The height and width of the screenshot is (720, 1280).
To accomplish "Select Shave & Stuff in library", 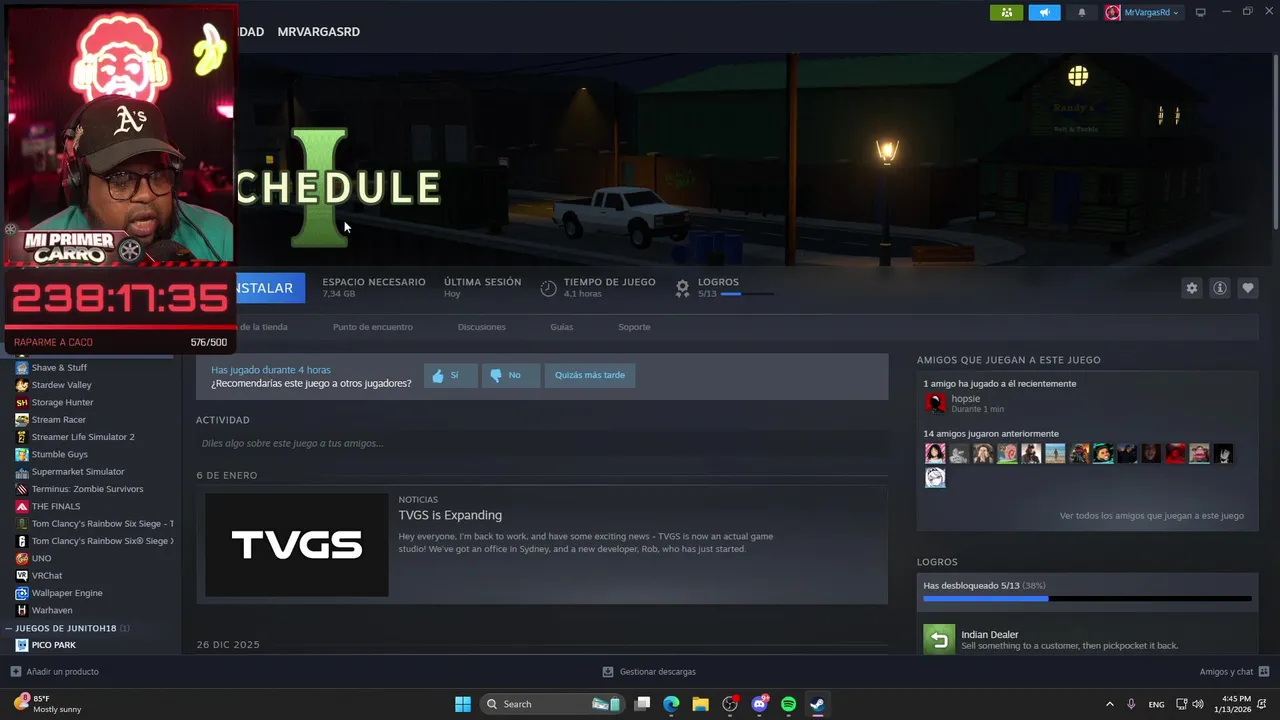I will click(x=59, y=368).
